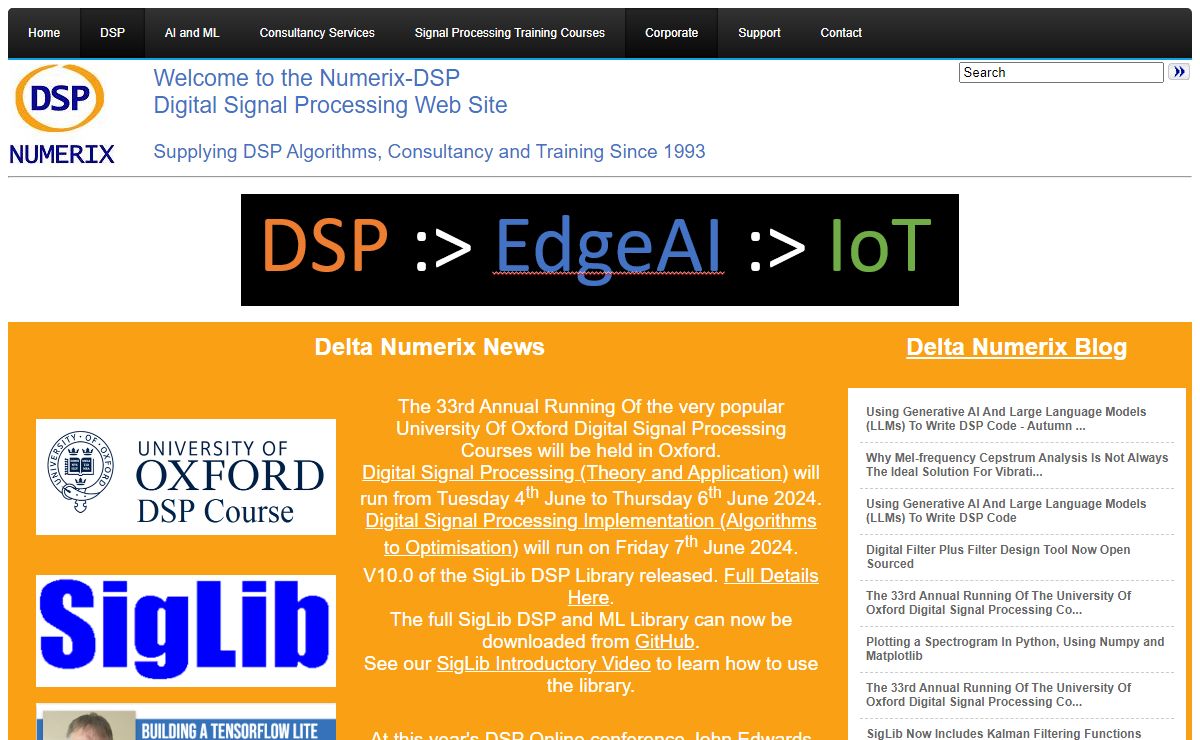Open the University of Oxford DSP Course image

point(186,477)
